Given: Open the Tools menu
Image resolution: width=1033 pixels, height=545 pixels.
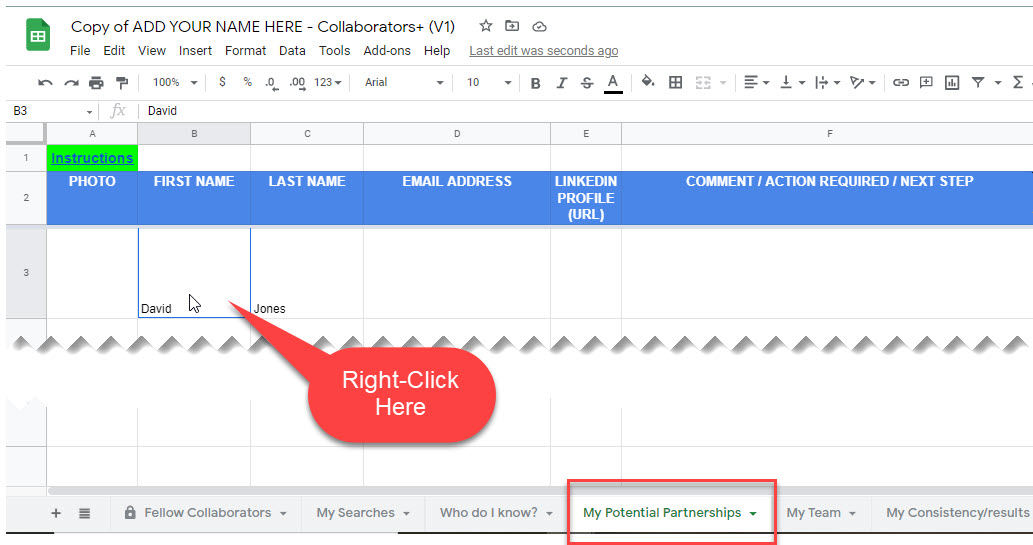Looking at the screenshot, I should click(x=334, y=51).
